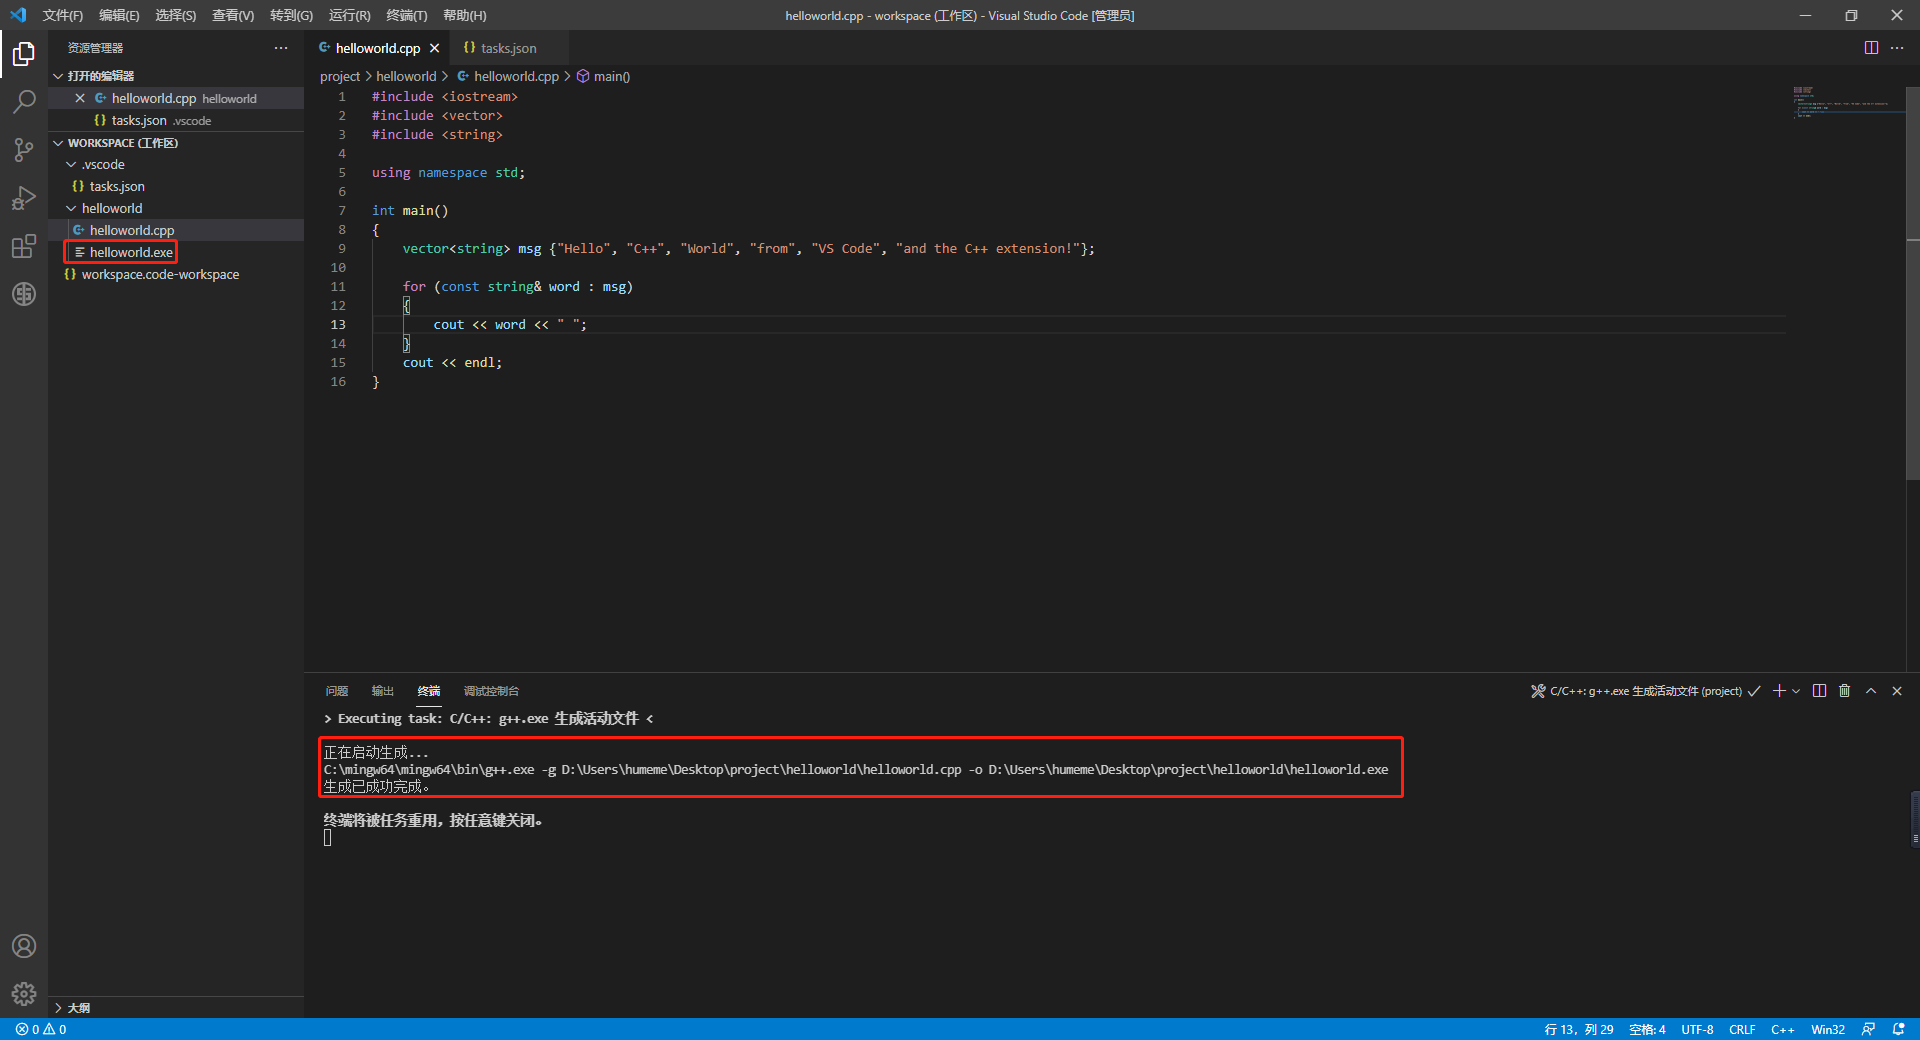Change indentation via 空格: 4
The width and height of the screenshot is (1920, 1040).
(1647, 1029)
